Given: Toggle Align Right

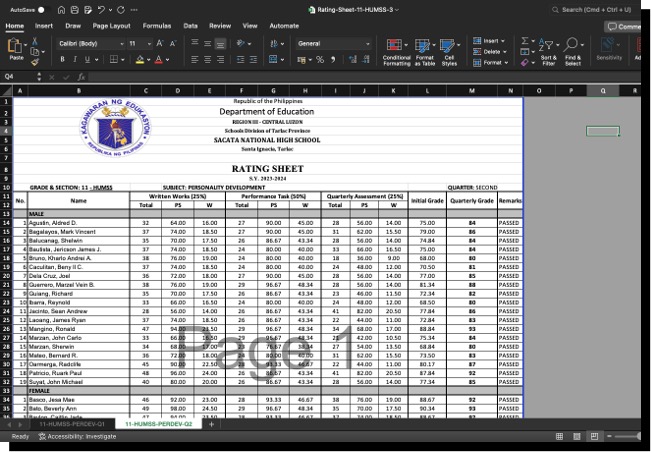Looking at the screenshot, I should (220, 60).
